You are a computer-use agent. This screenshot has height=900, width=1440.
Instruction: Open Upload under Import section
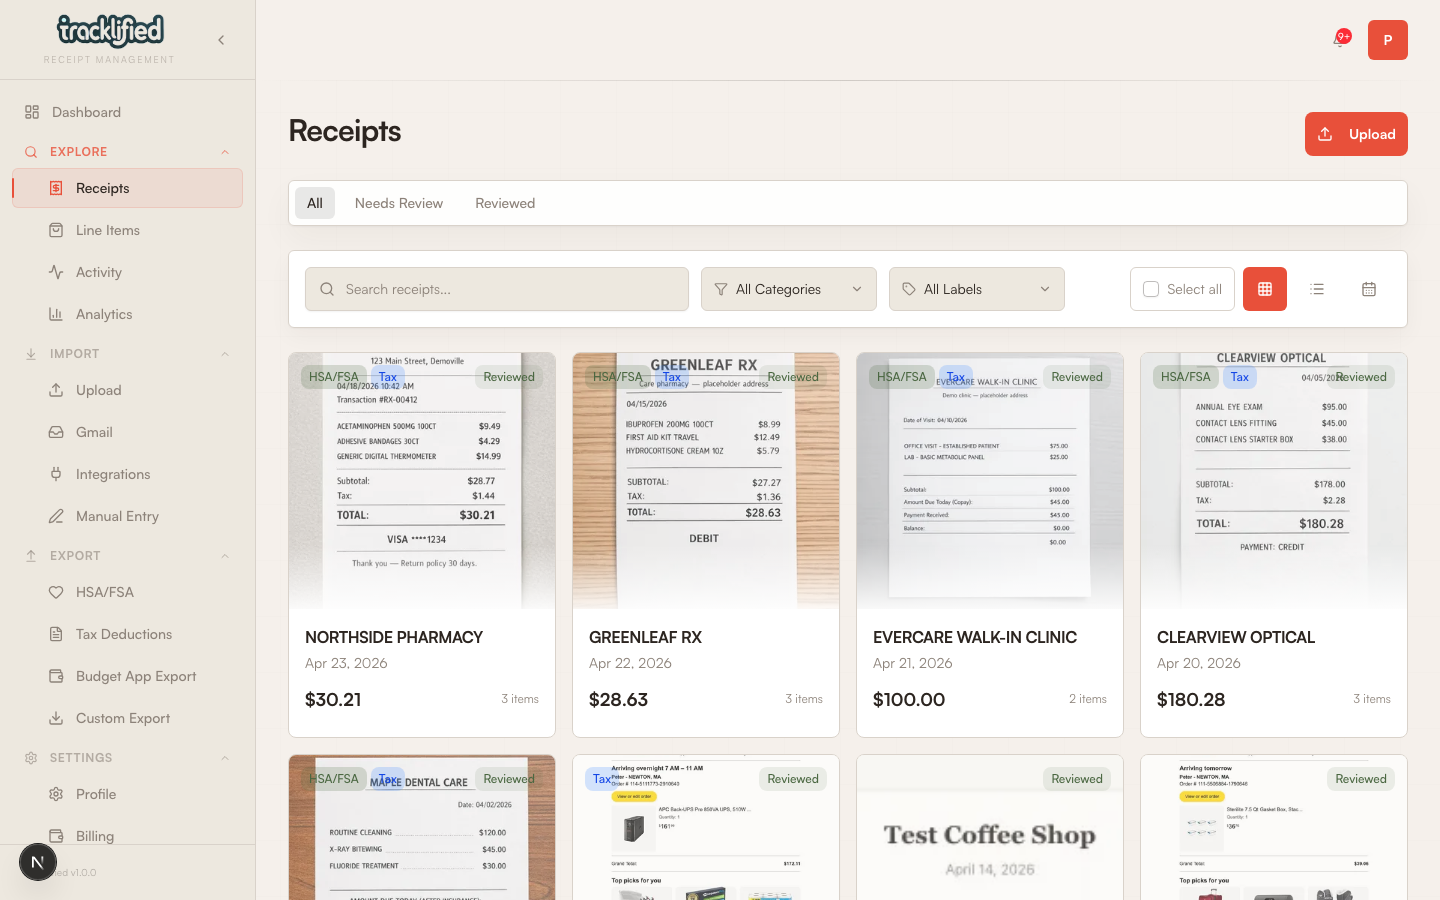(x=127, y=390)
